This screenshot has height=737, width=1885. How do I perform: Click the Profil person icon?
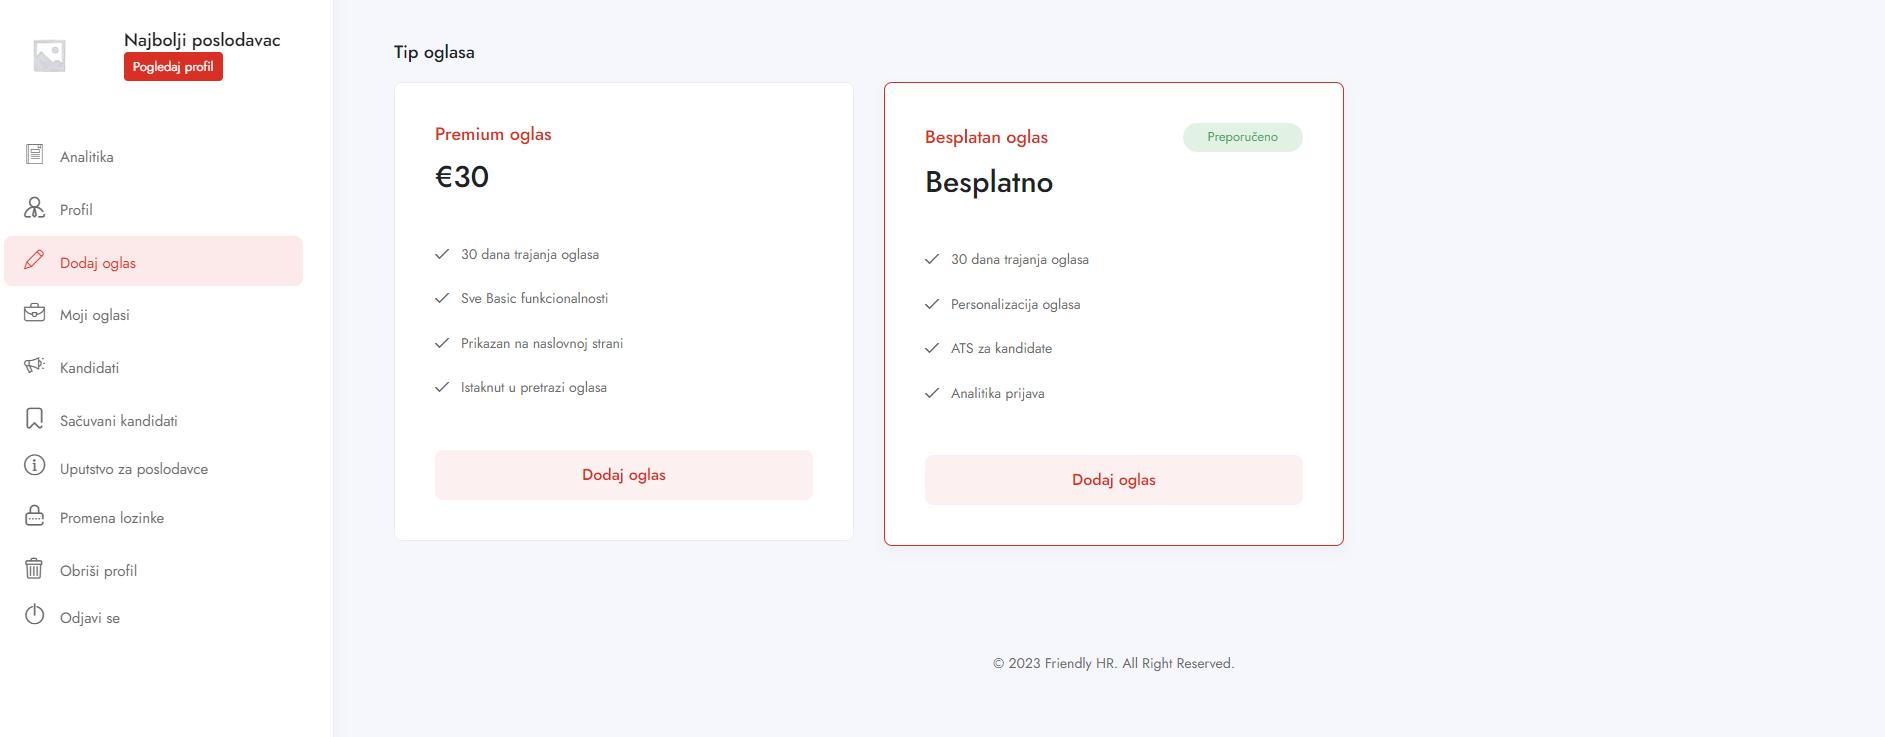click(x=34, y=208)
